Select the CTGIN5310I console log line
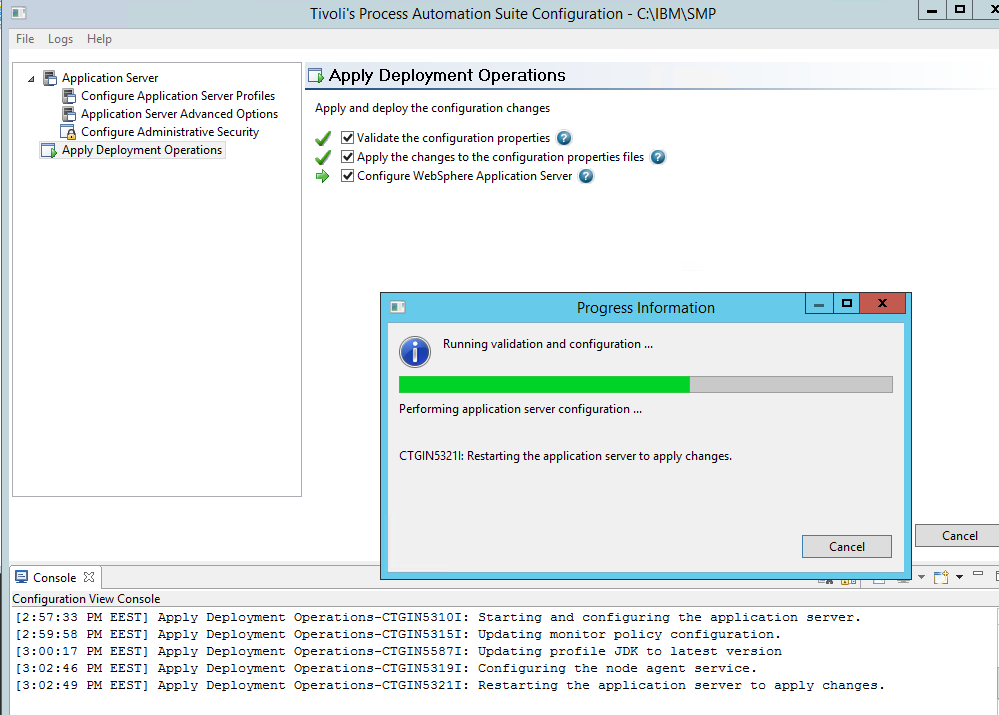 pos(438,618)
